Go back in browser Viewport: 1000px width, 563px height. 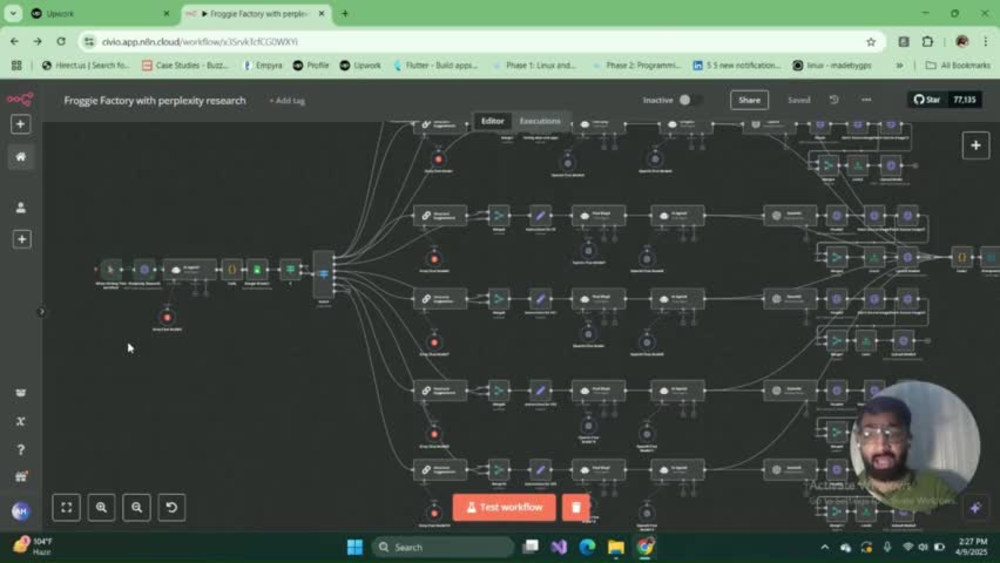point(14,41)
